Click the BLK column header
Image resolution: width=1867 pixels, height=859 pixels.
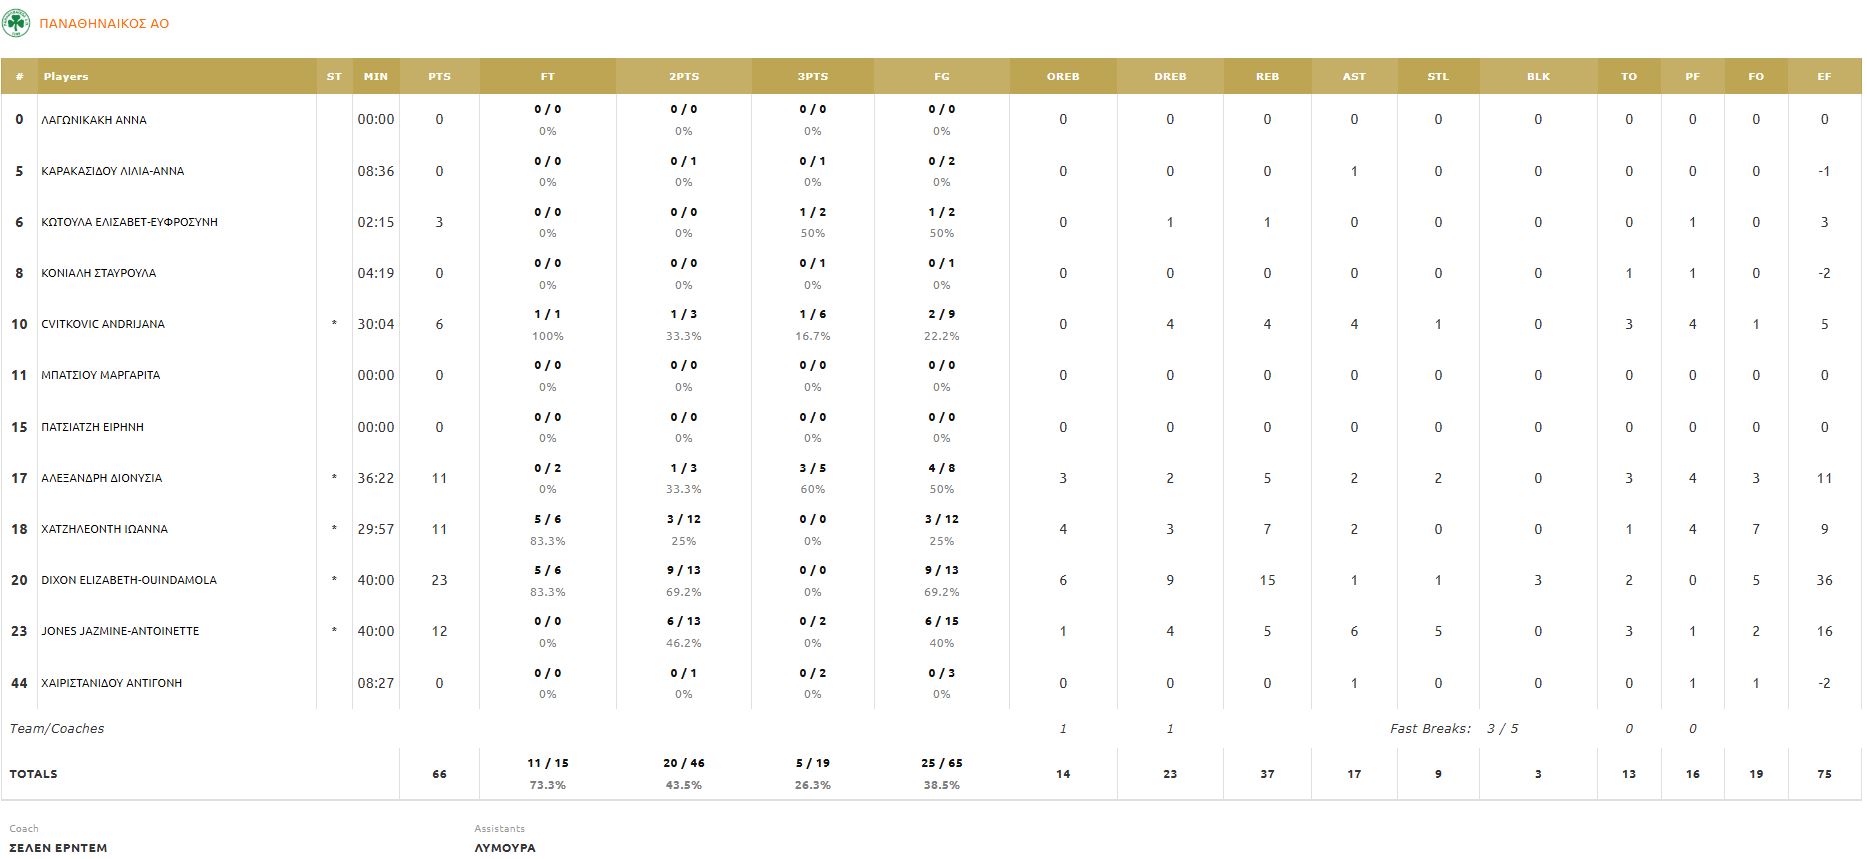point(1538,77)
